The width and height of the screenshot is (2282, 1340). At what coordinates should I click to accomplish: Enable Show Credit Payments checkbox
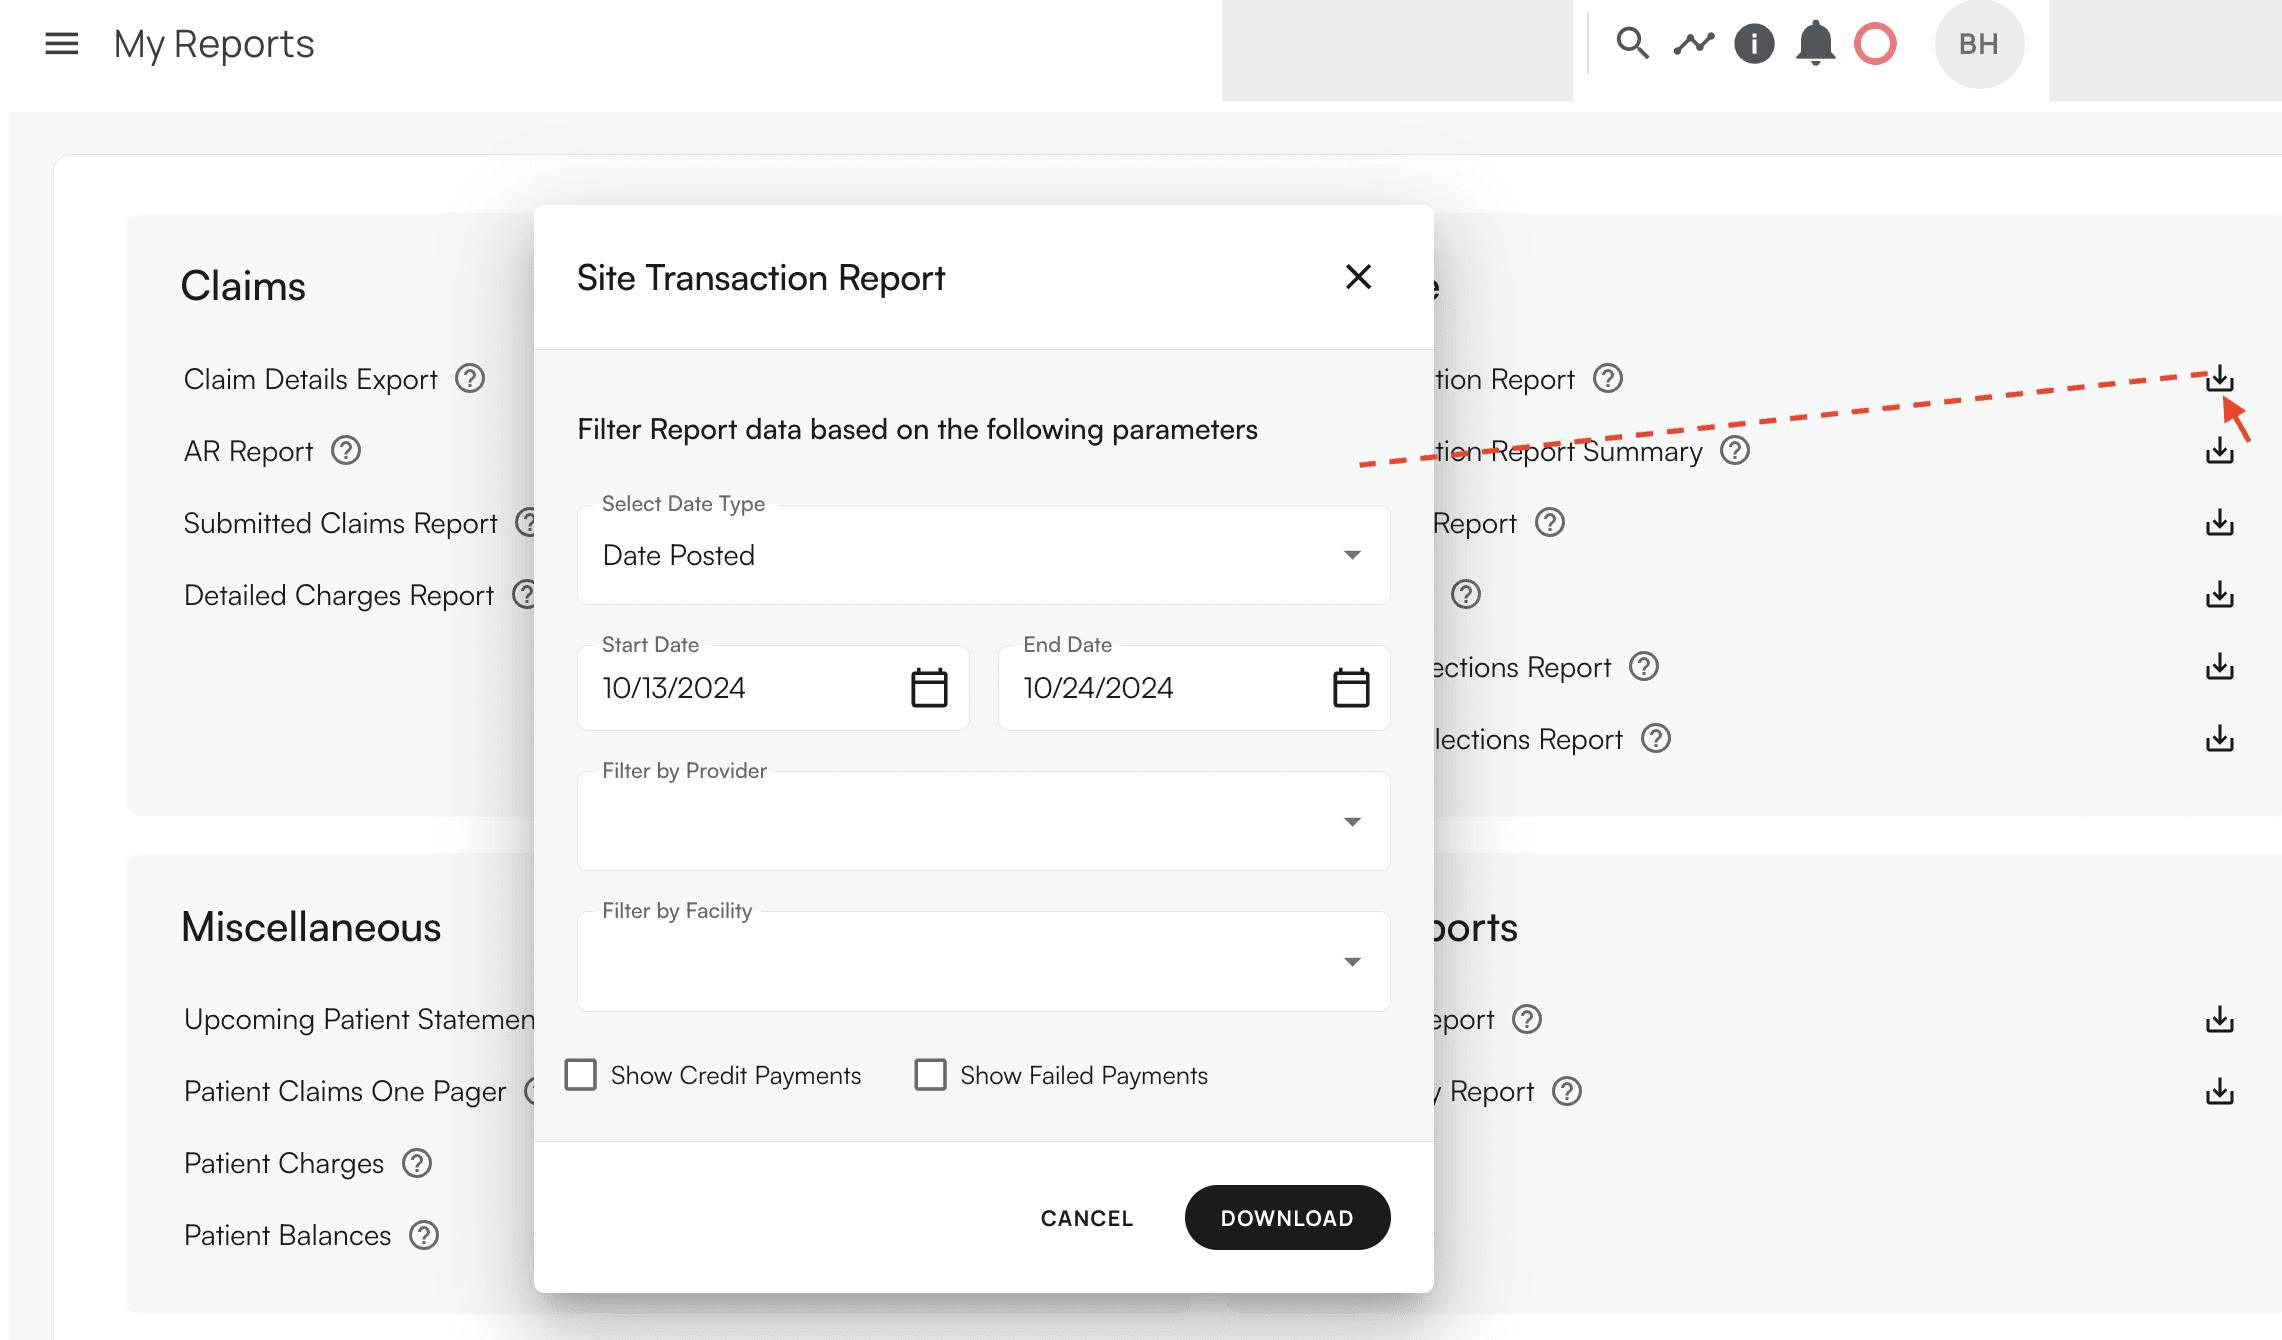pos(581,1075)
